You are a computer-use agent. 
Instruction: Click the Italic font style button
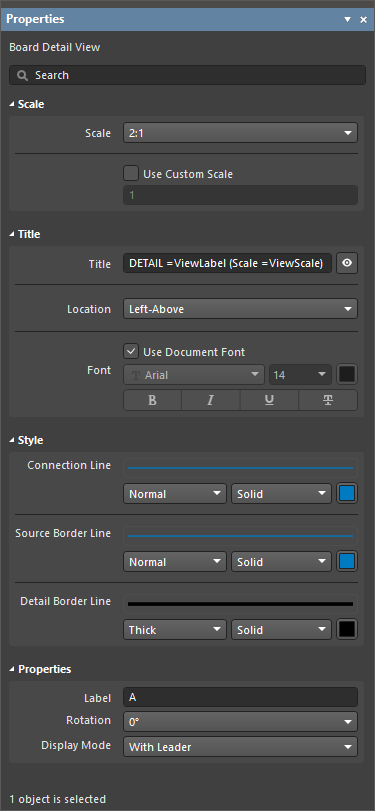click(211, 400)
